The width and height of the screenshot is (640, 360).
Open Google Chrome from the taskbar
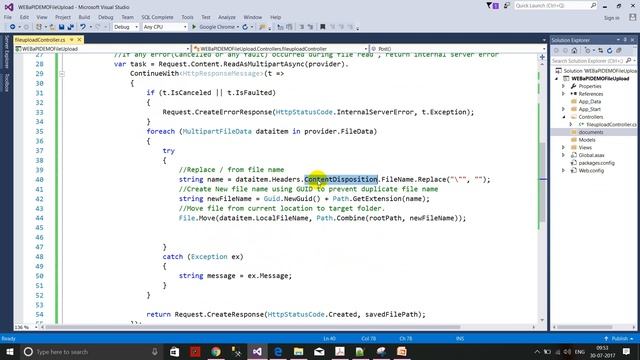216,351
